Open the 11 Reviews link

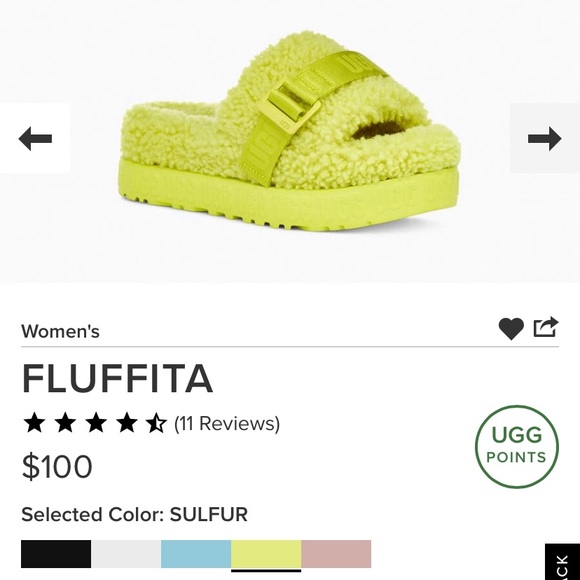227,424
